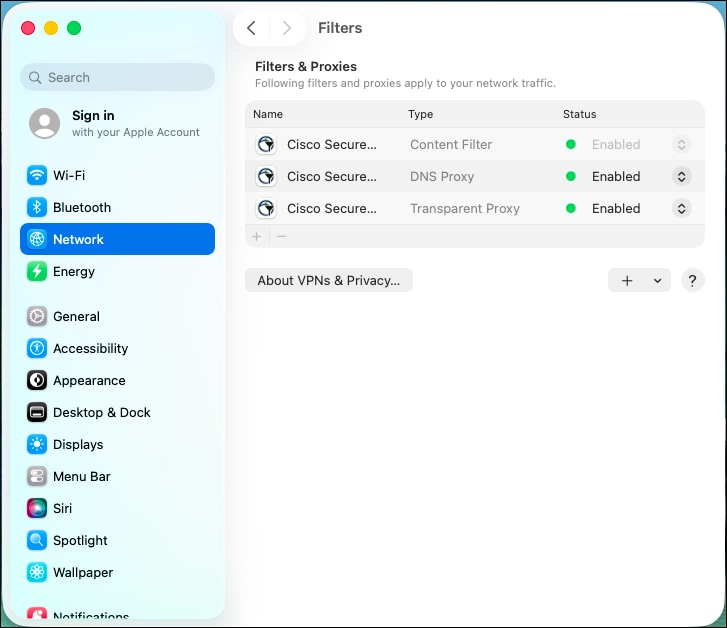Click About VPNs & Privacy button
Viewport: 727px width, 628px height.
point(329,280)
